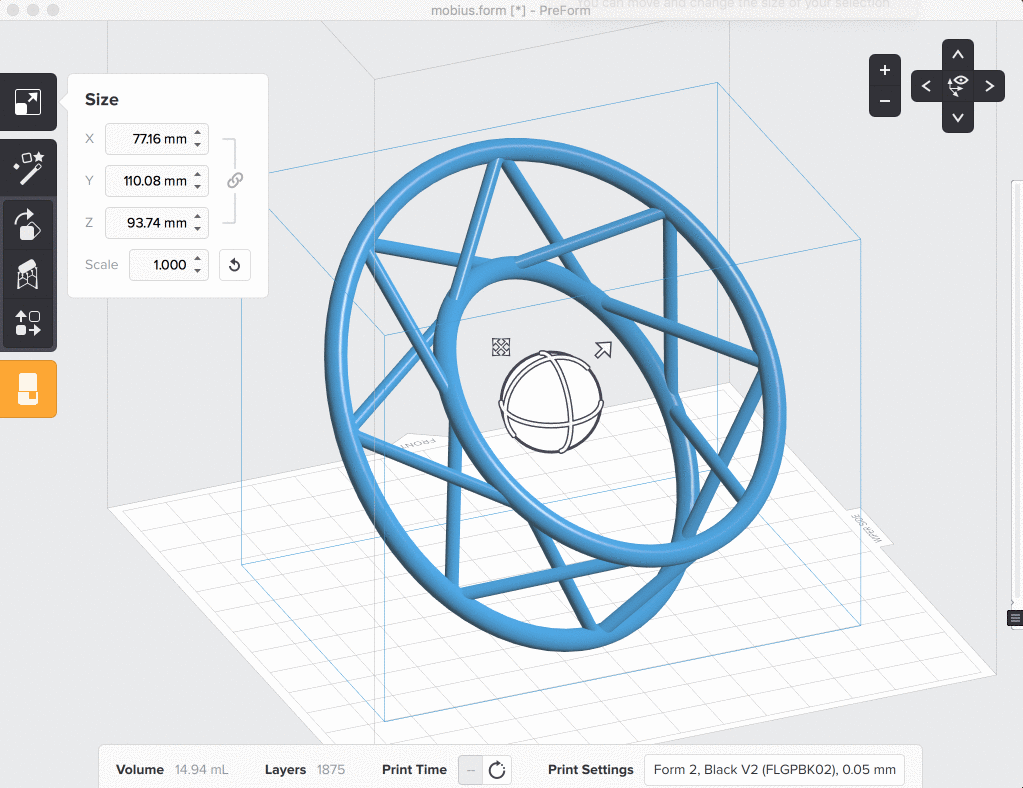Rotate view upward with up arrow
Viewport: 1023px width, 788px height.
pos(958,55)
